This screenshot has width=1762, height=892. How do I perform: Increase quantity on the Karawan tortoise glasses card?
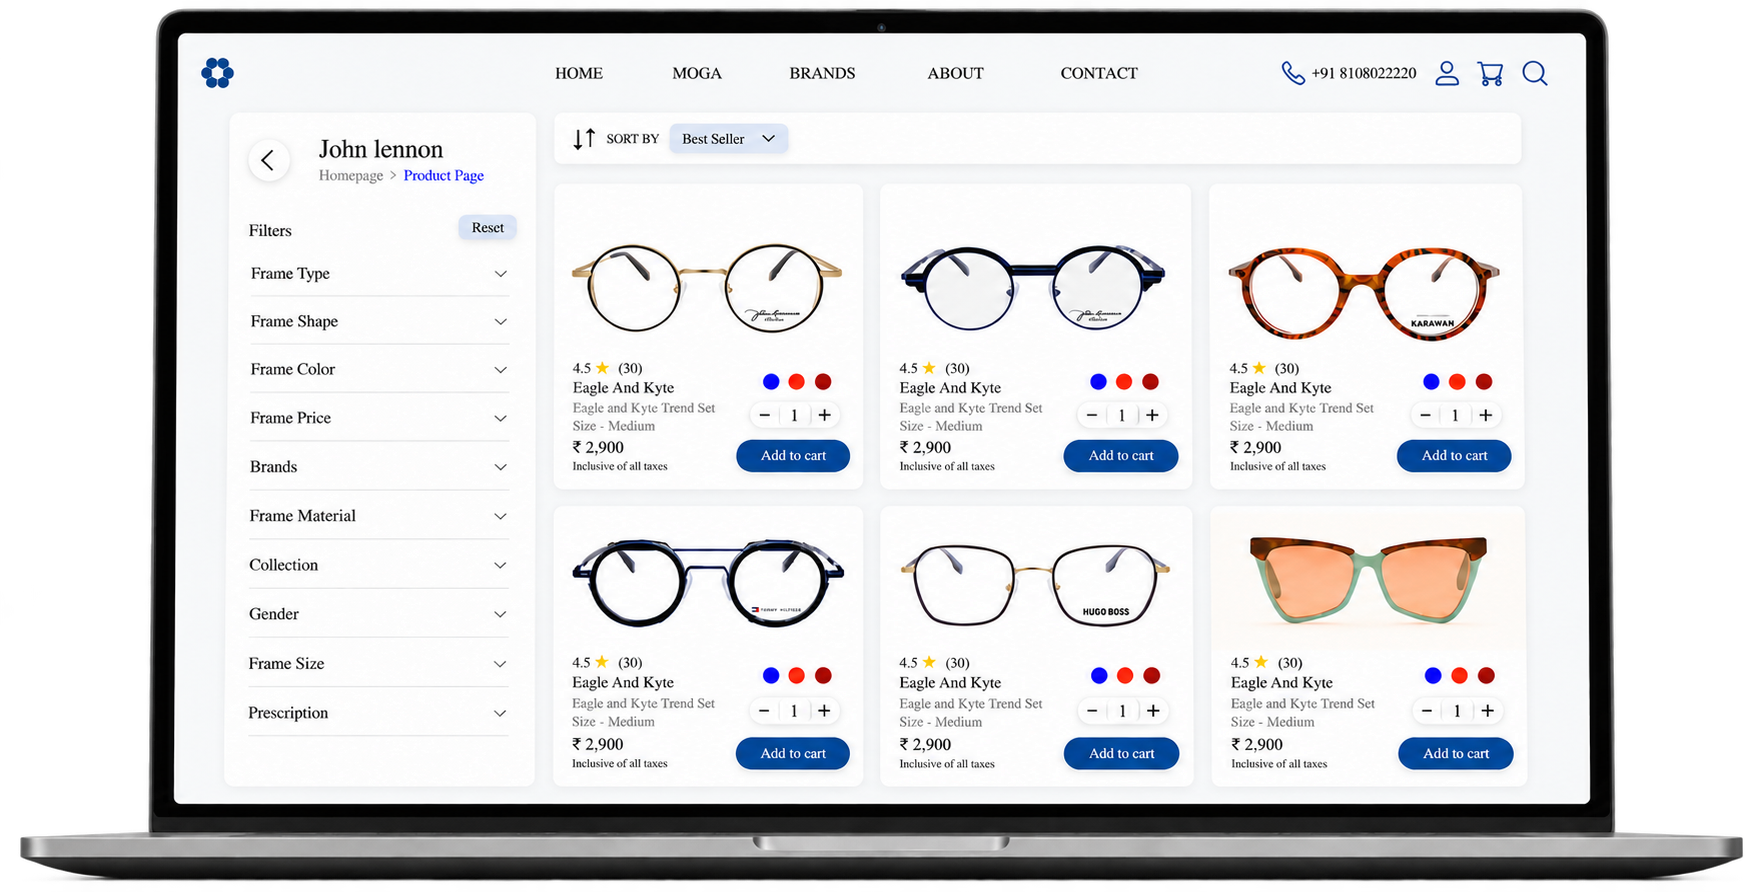pyautogui.click(x=1486, y=415)
